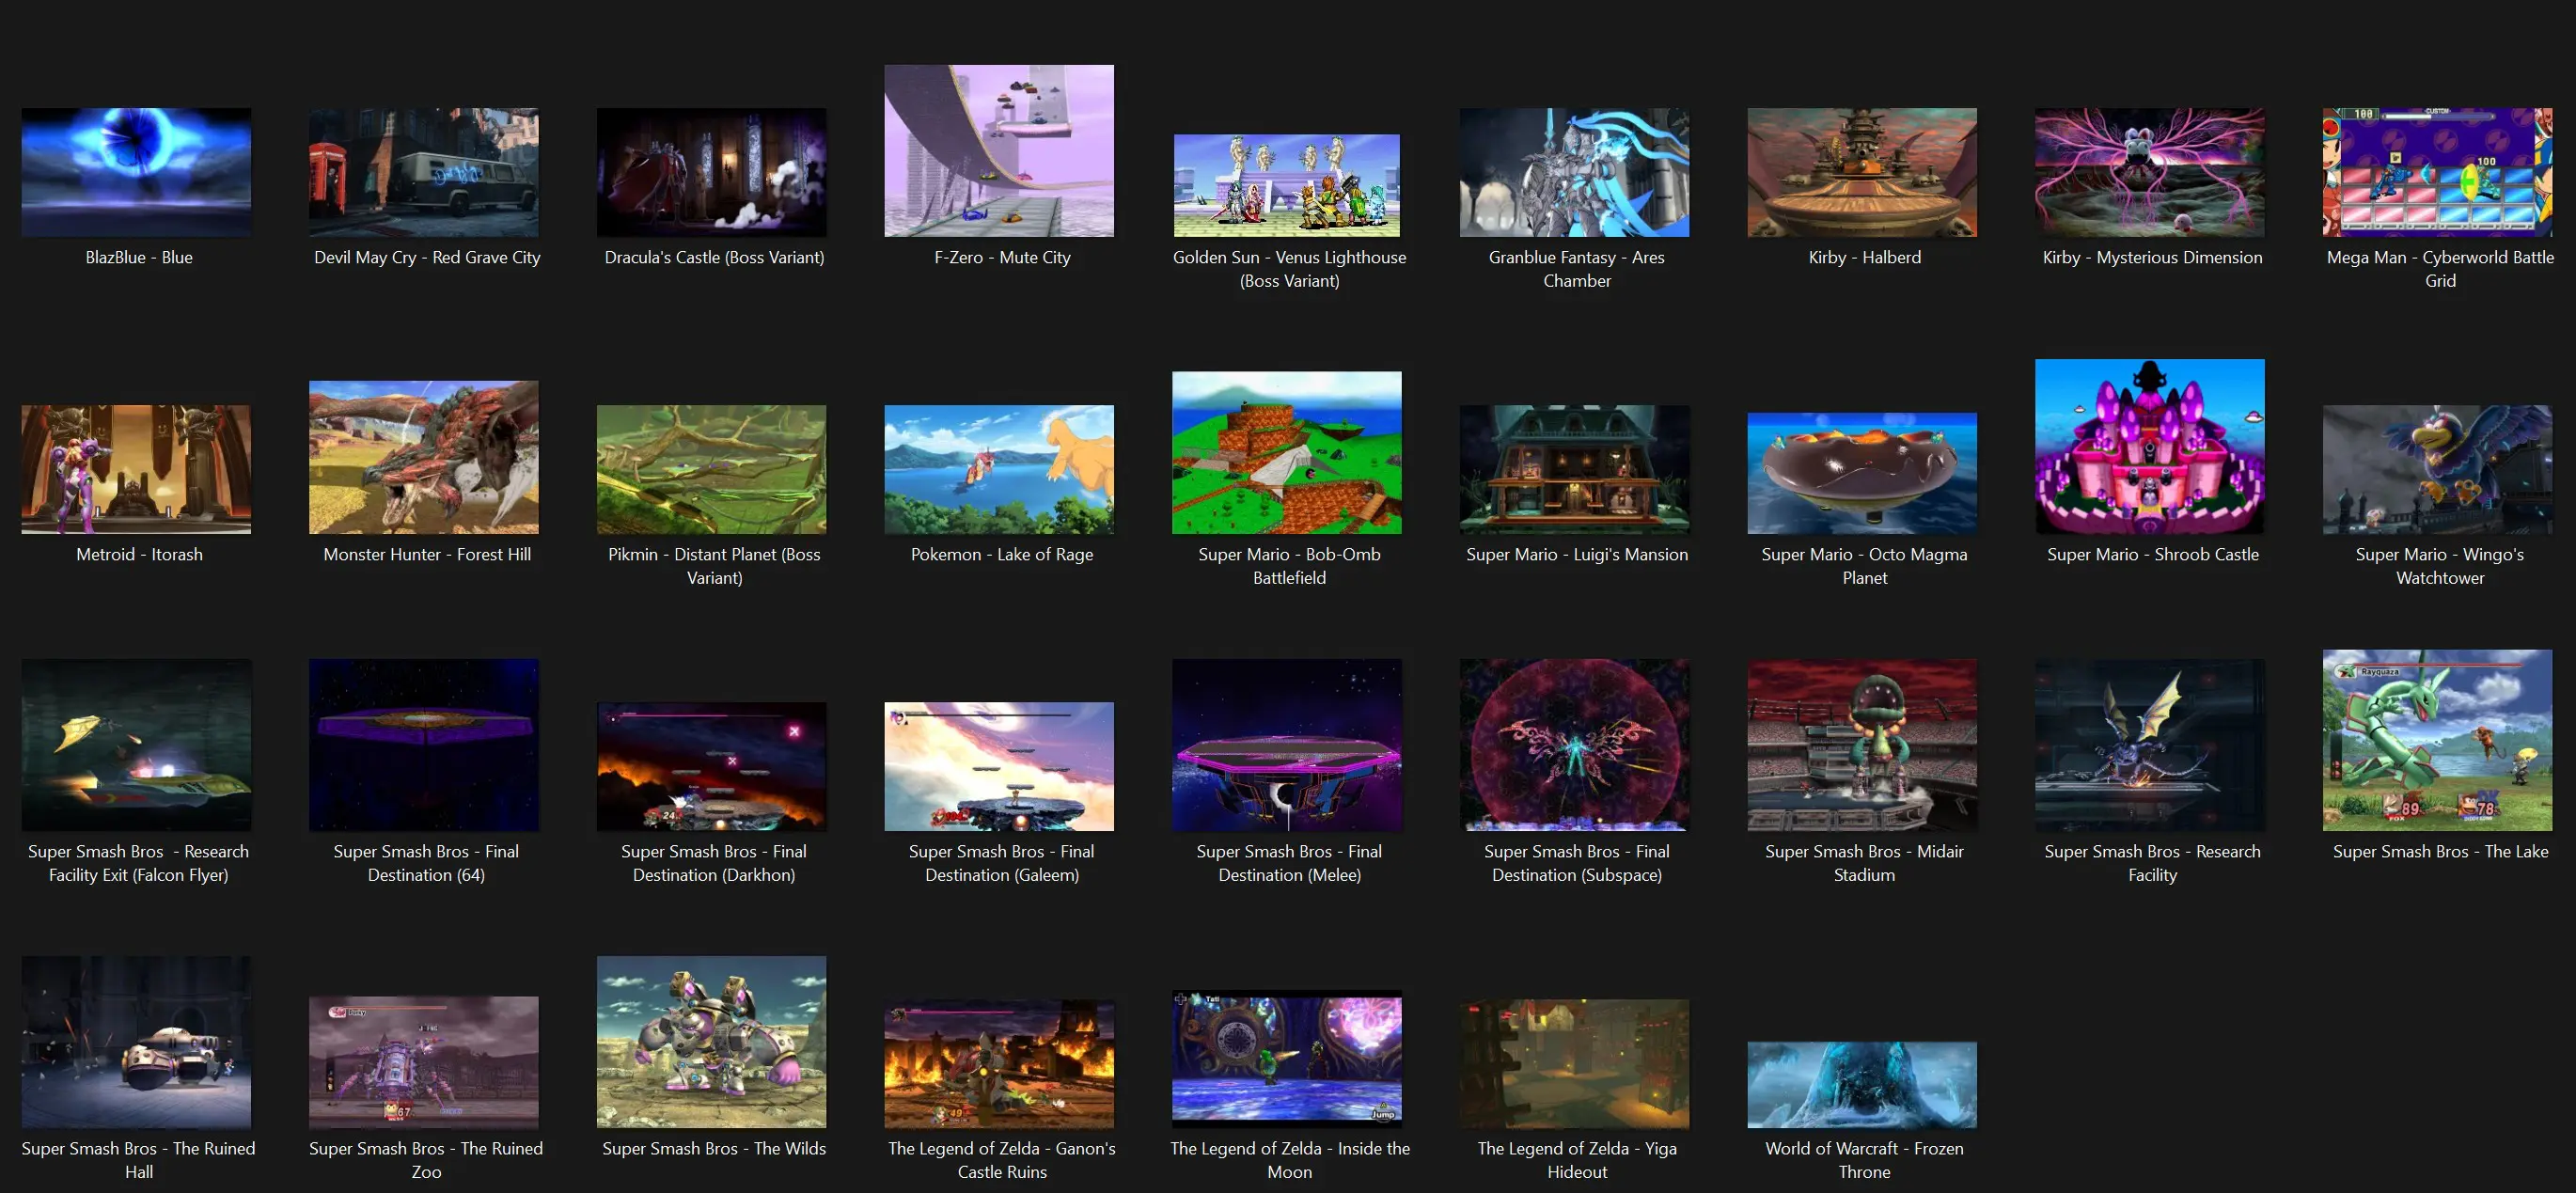Select Super Mario - Wingo's Watchtower image
The image size is (2576, 1193).
(x=2438, y=469)
